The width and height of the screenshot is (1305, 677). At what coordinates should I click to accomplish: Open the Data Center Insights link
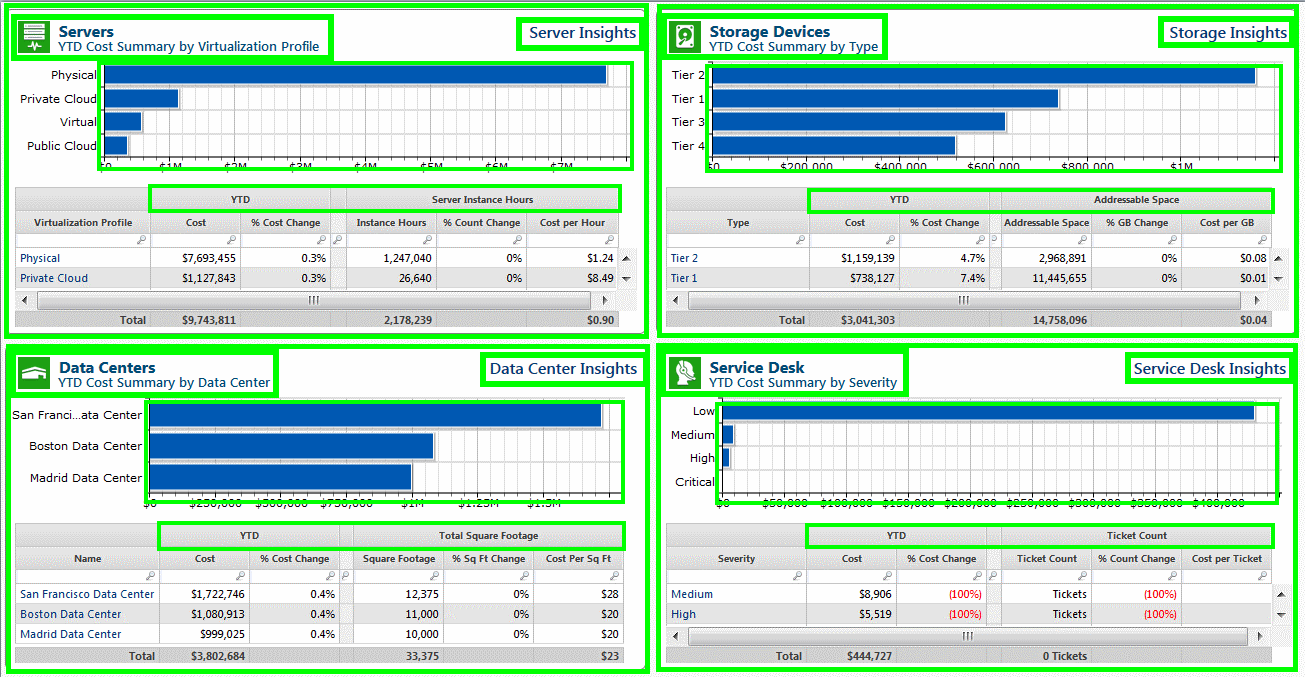tap(563, 369)
